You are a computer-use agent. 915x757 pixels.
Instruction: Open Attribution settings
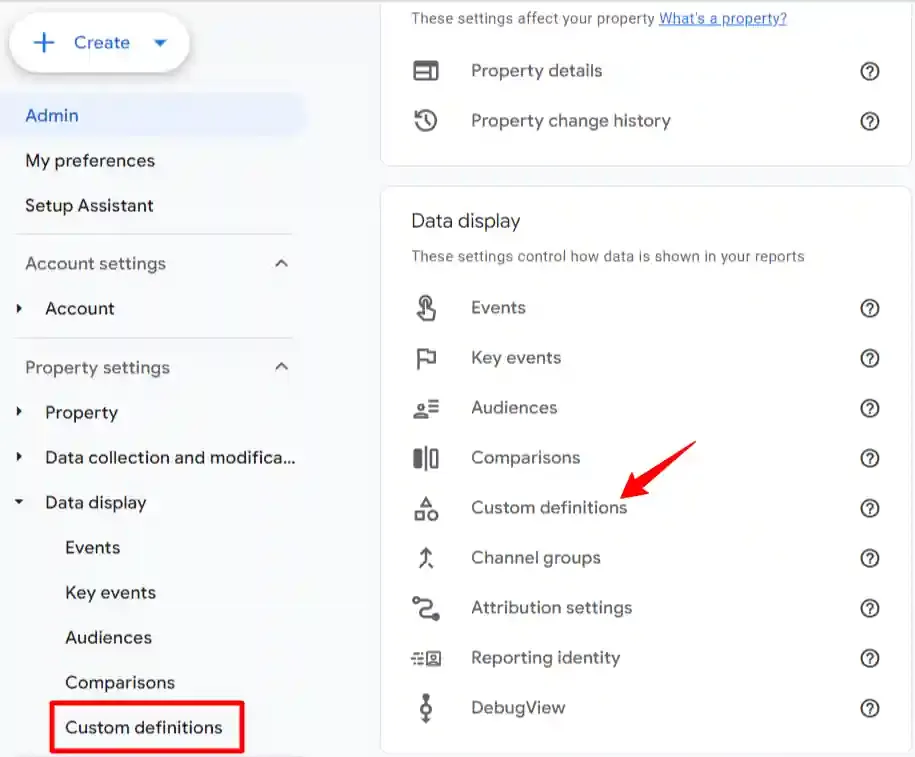(x=551, y=608)
